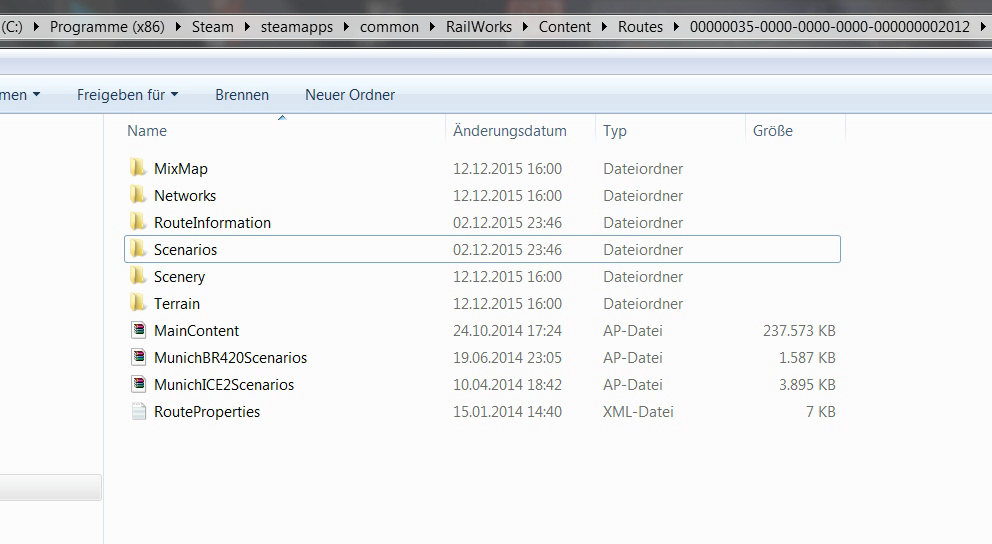Select the RouteProperties XML file icon
992x544 pixels.
click(139, 411)
